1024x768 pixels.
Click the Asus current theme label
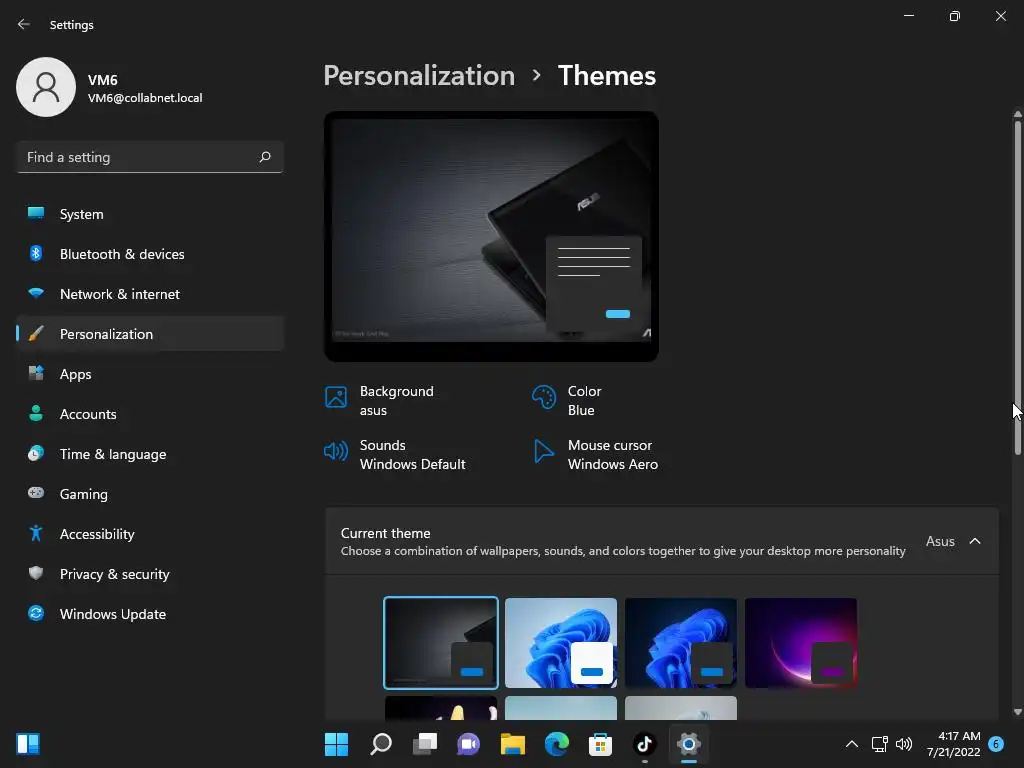point(940,541)
